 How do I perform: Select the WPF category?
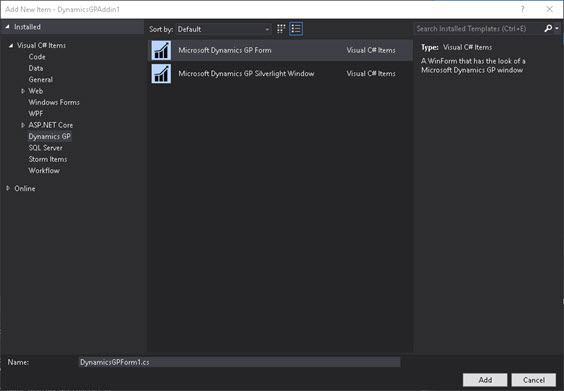36,114
